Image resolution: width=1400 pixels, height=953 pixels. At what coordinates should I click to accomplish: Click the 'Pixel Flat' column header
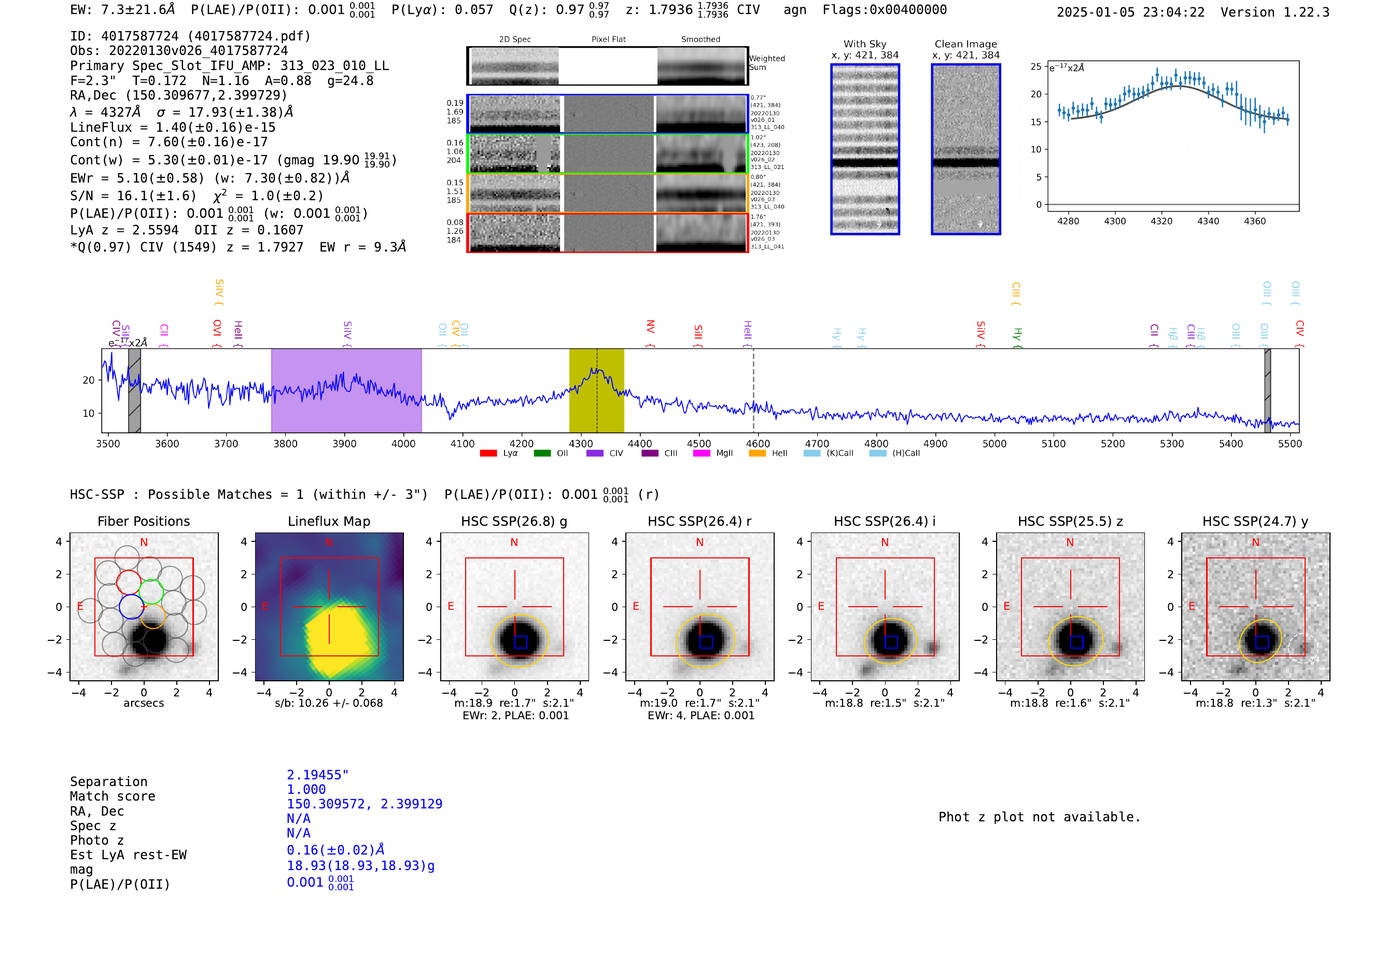(608, 40)
